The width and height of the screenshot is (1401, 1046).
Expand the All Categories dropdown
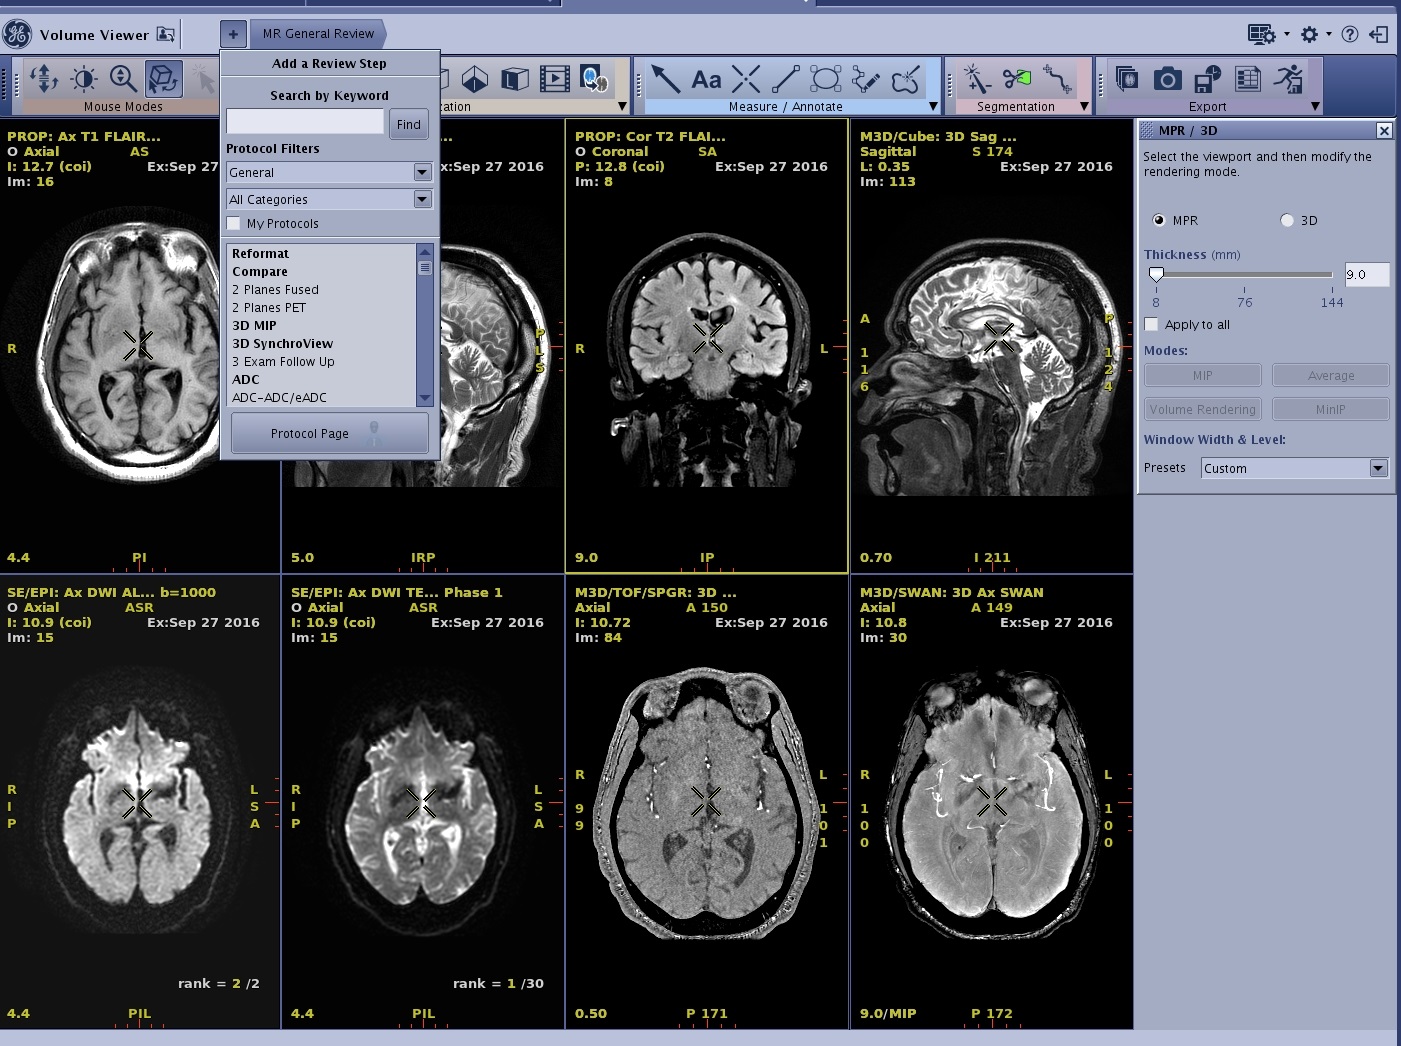(x=422, y=200)
